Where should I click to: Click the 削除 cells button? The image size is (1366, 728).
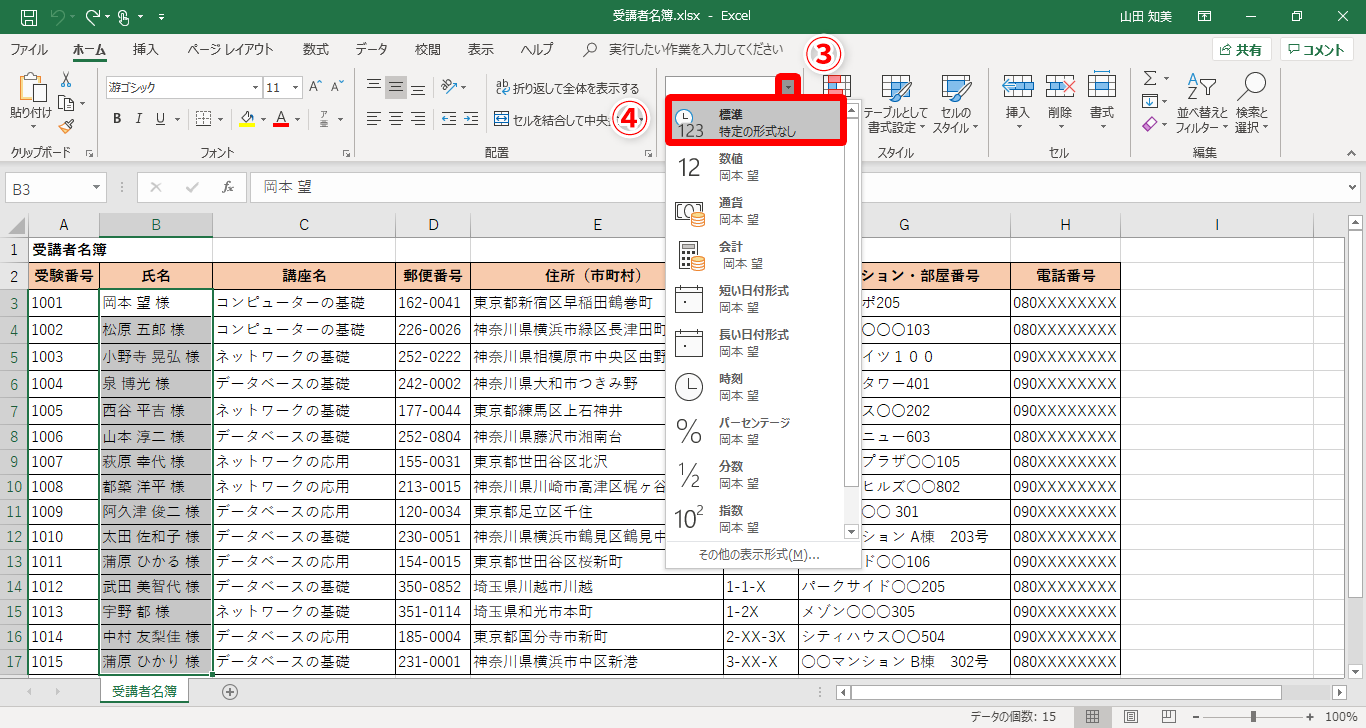[x=1060, y=103]
